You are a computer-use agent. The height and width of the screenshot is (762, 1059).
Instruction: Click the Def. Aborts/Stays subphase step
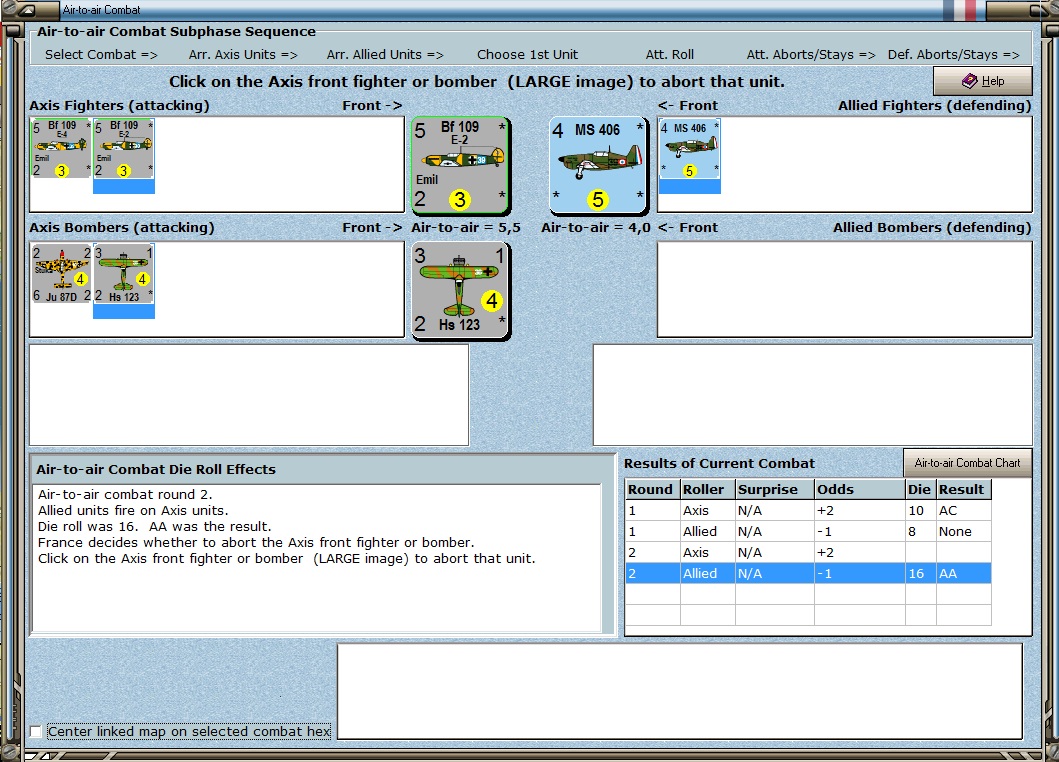(954, 55)
